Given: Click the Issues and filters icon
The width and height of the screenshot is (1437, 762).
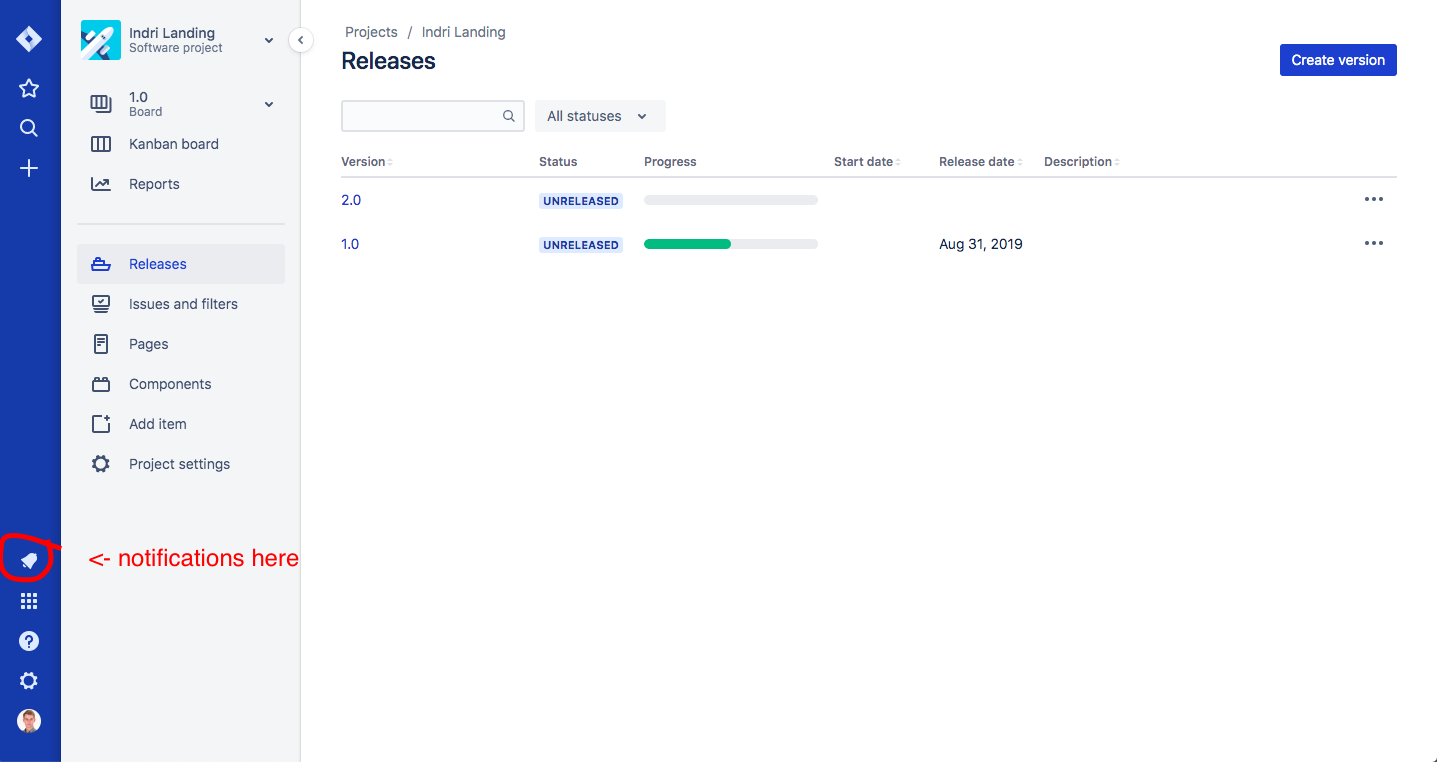Looking at the screenshot, I should [101, 304].
